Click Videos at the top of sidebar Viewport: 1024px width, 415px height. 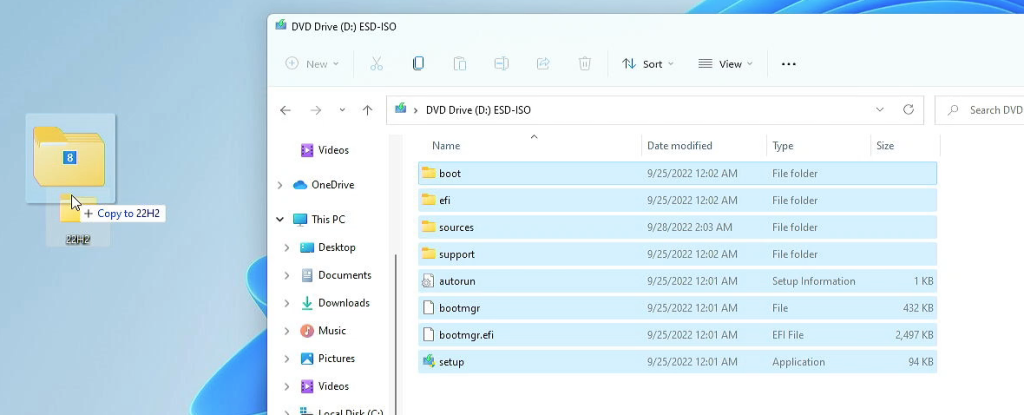tap(333, 150)
